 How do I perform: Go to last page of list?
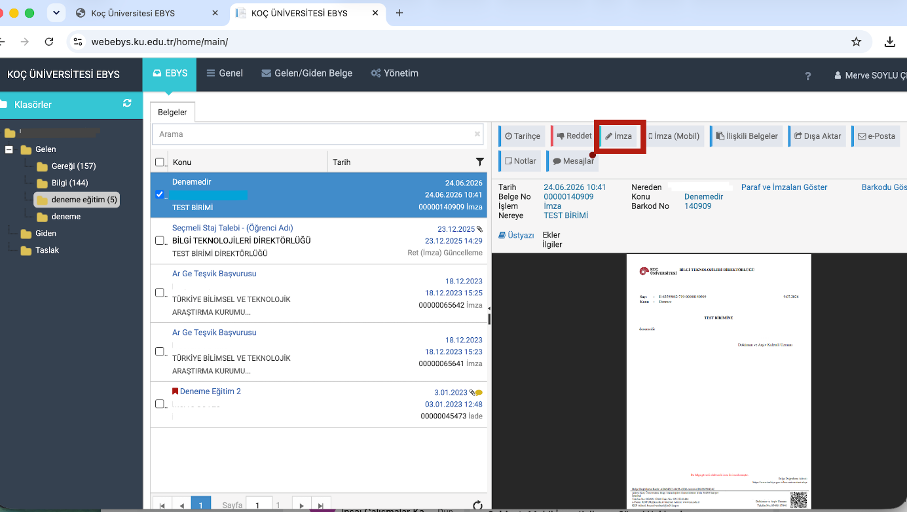[x=320, y=505]
